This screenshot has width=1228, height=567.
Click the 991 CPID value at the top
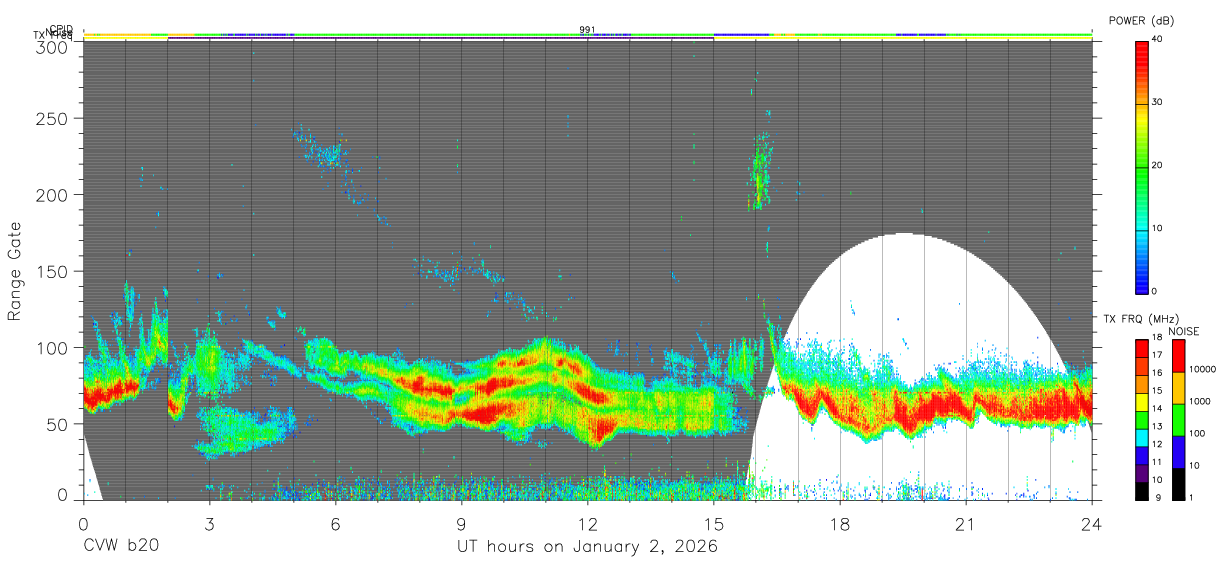pyautogui.click(x=587, y=30)
